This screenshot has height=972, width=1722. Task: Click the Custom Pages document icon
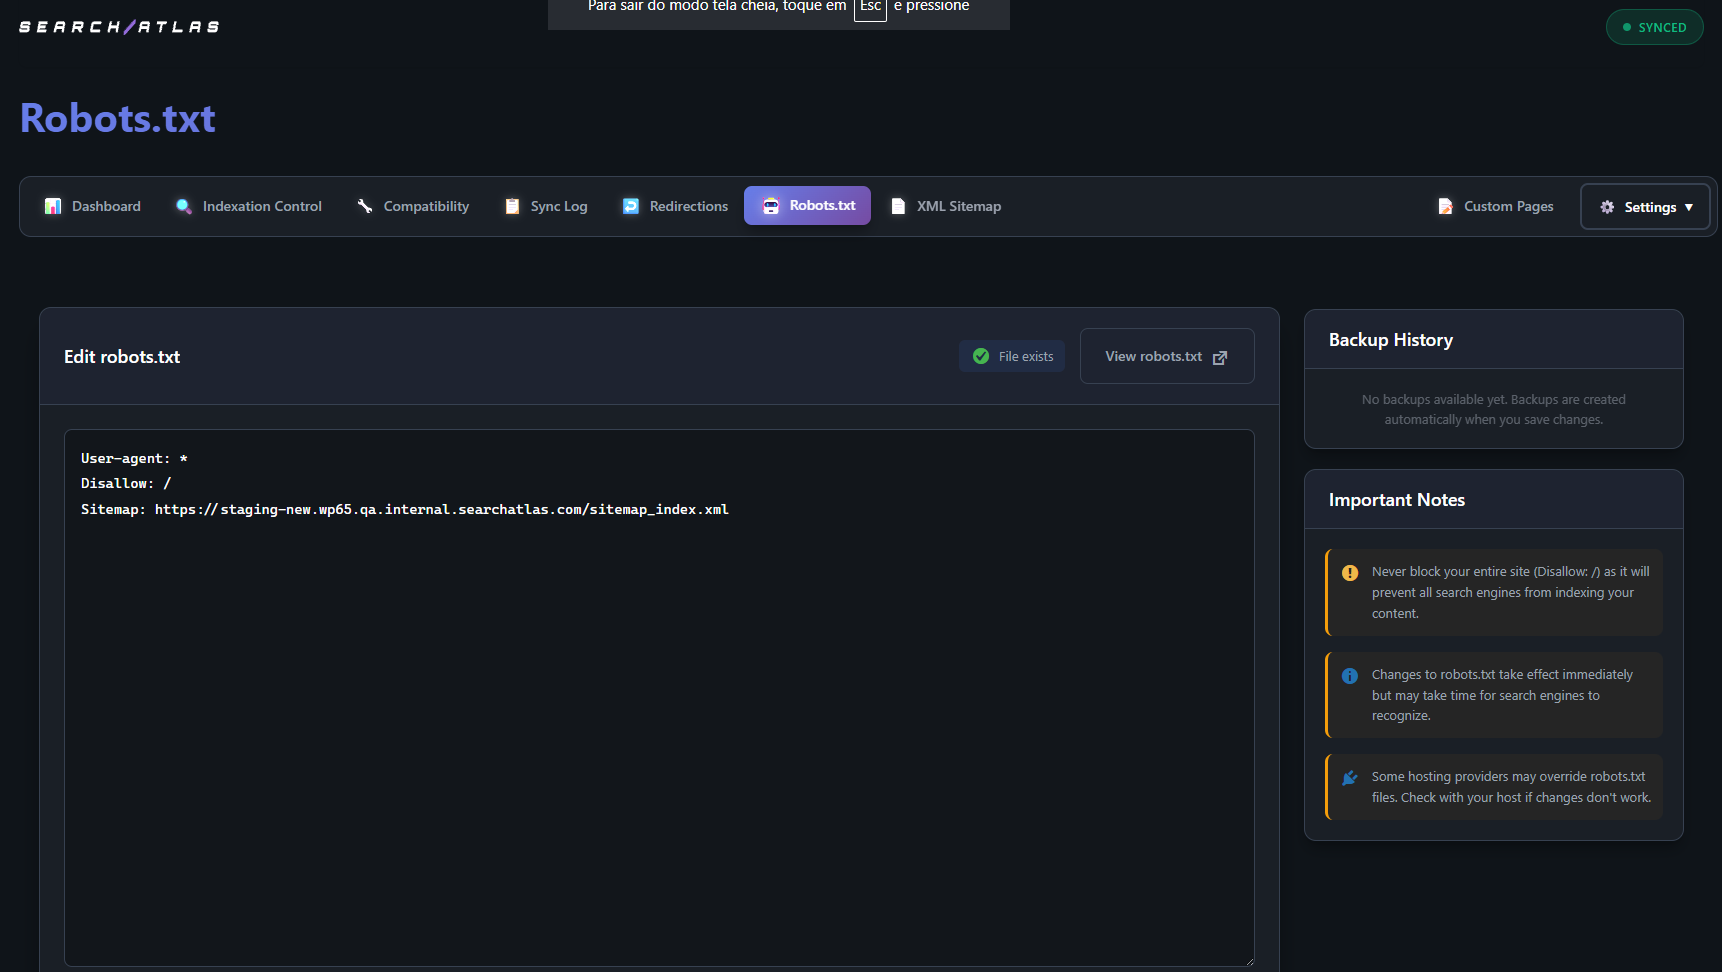click(x=1445, y=206)
